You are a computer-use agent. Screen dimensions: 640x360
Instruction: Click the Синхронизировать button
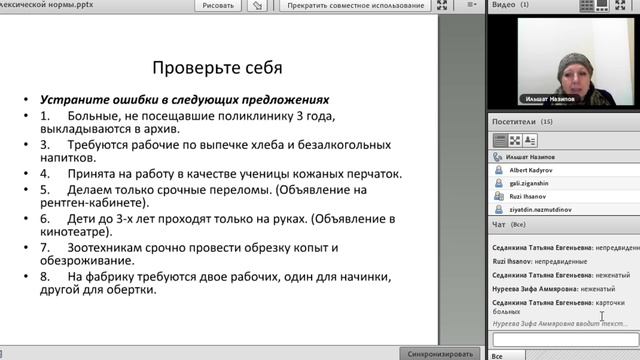click(x=440, y=354)
